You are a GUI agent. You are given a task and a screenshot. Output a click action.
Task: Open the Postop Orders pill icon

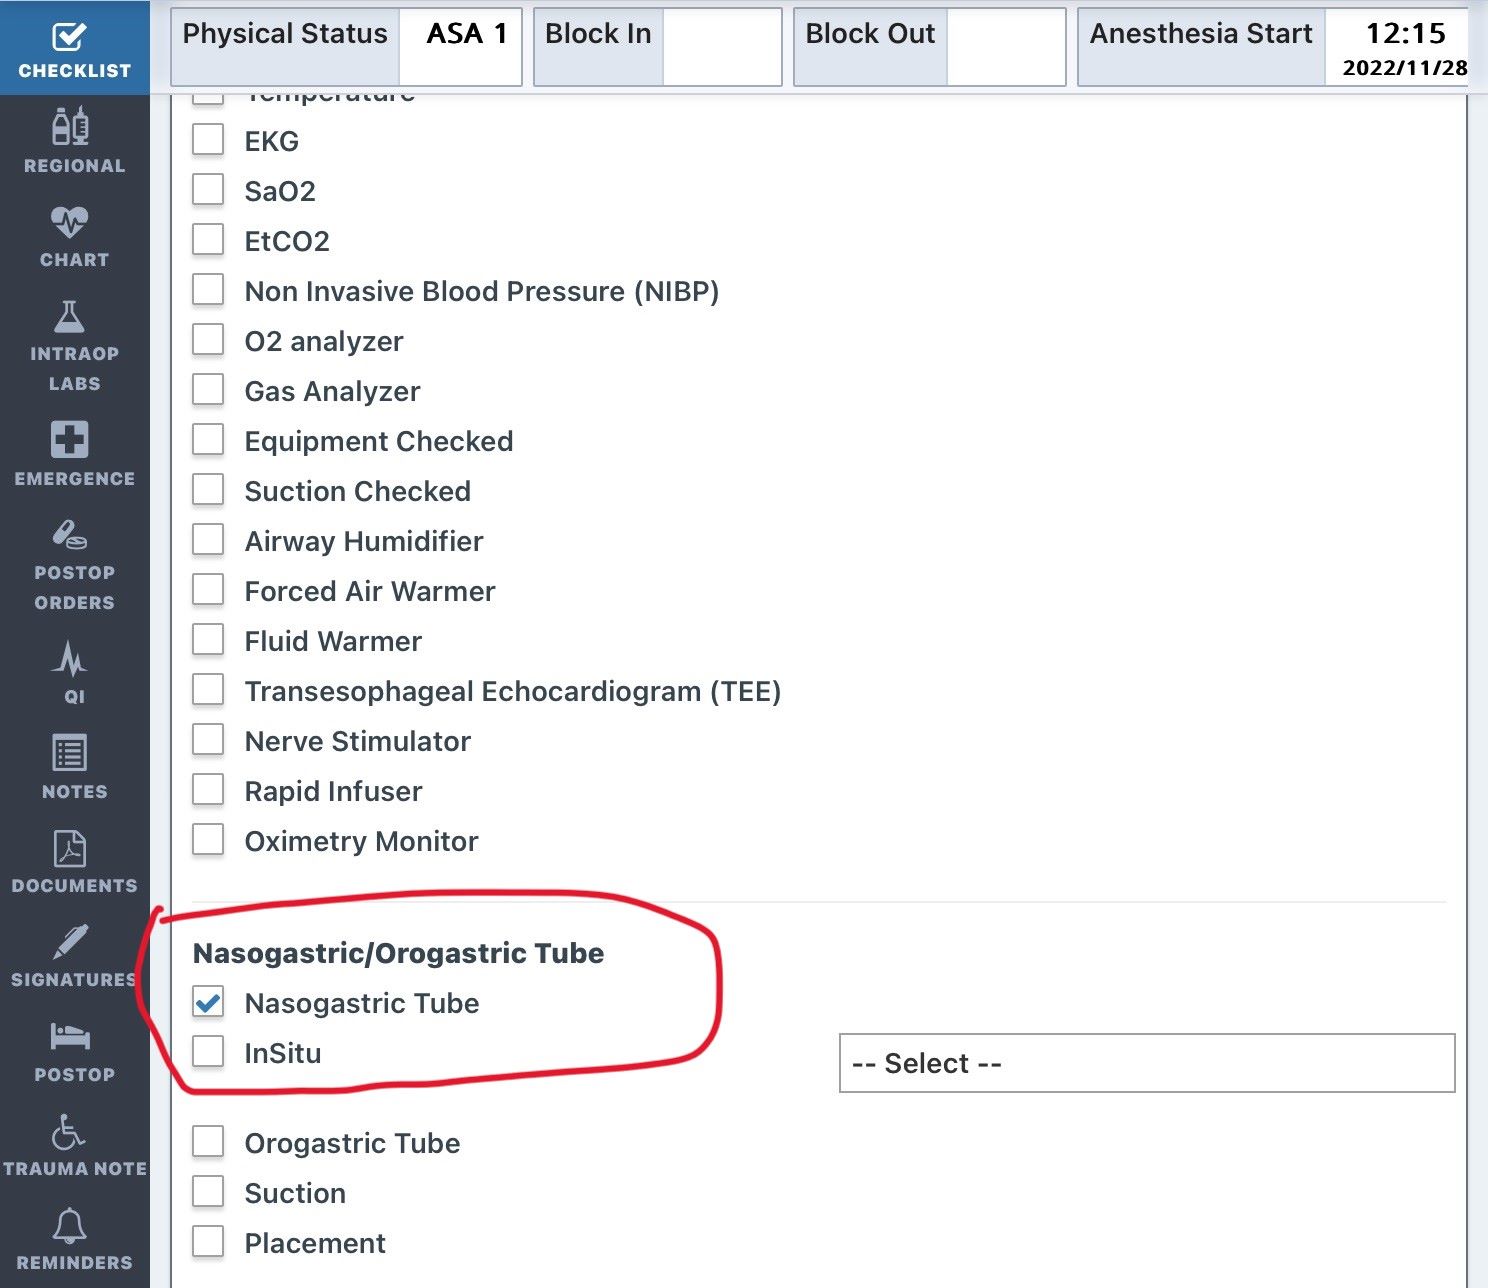tap(69, 535)
